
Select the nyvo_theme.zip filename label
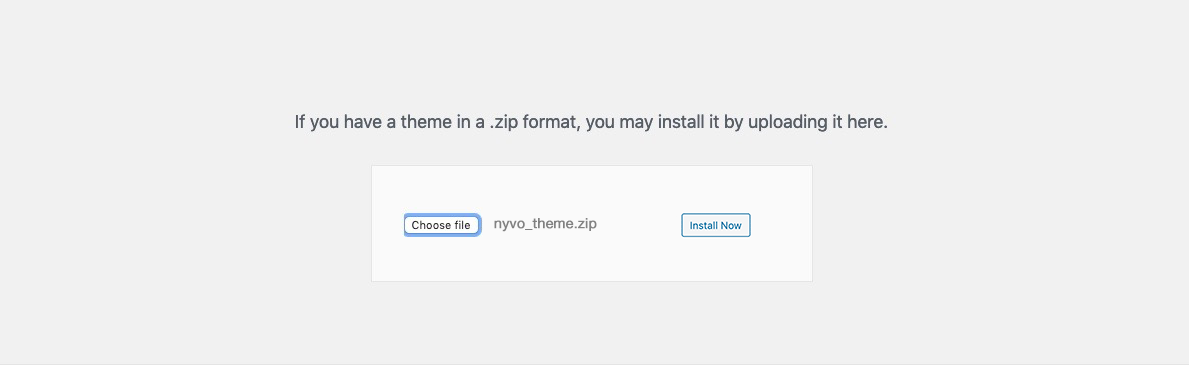[544, 224]
